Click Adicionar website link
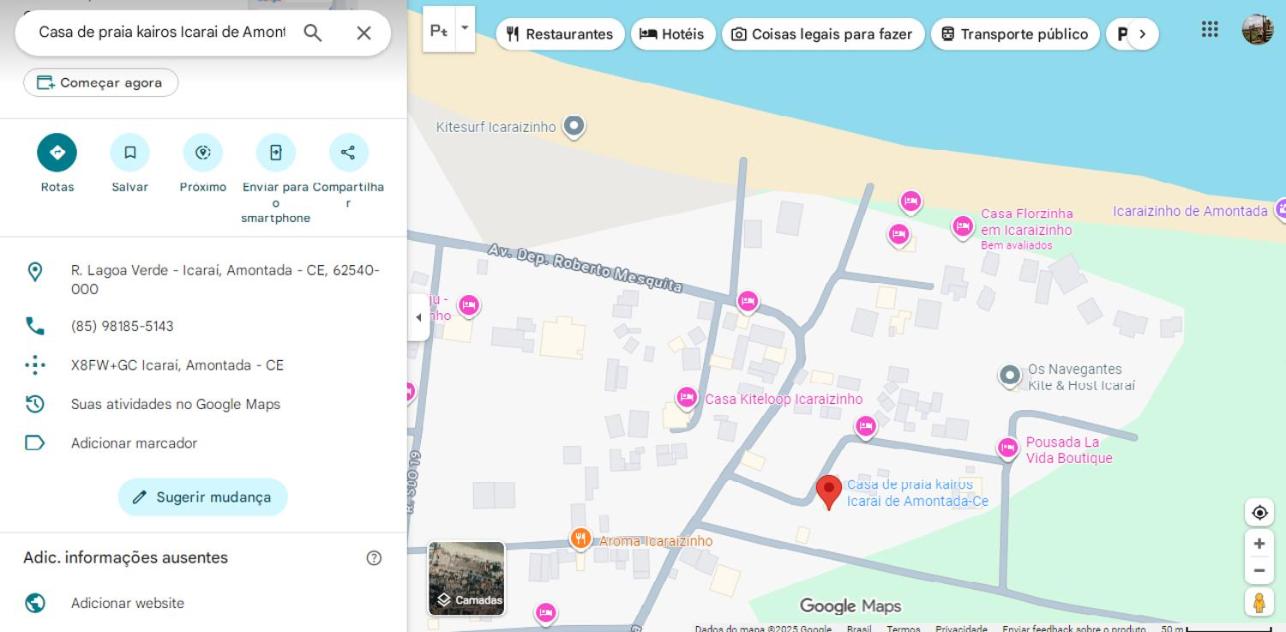The image size is (1286, 632). click(x=127, y=603)
